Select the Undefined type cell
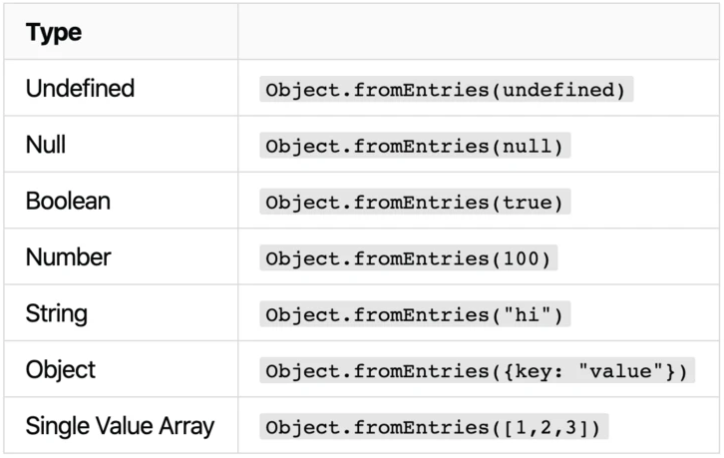This screenshot has height=458, width=724. coord(121,88)
